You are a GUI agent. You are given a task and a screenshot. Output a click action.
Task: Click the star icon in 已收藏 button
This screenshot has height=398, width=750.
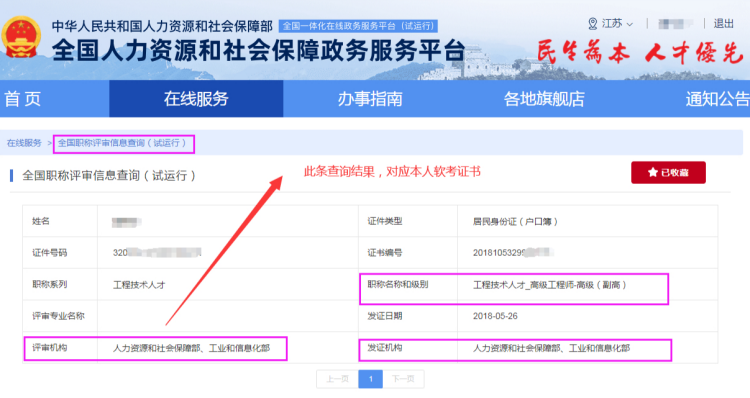click(x=652, y=172)
